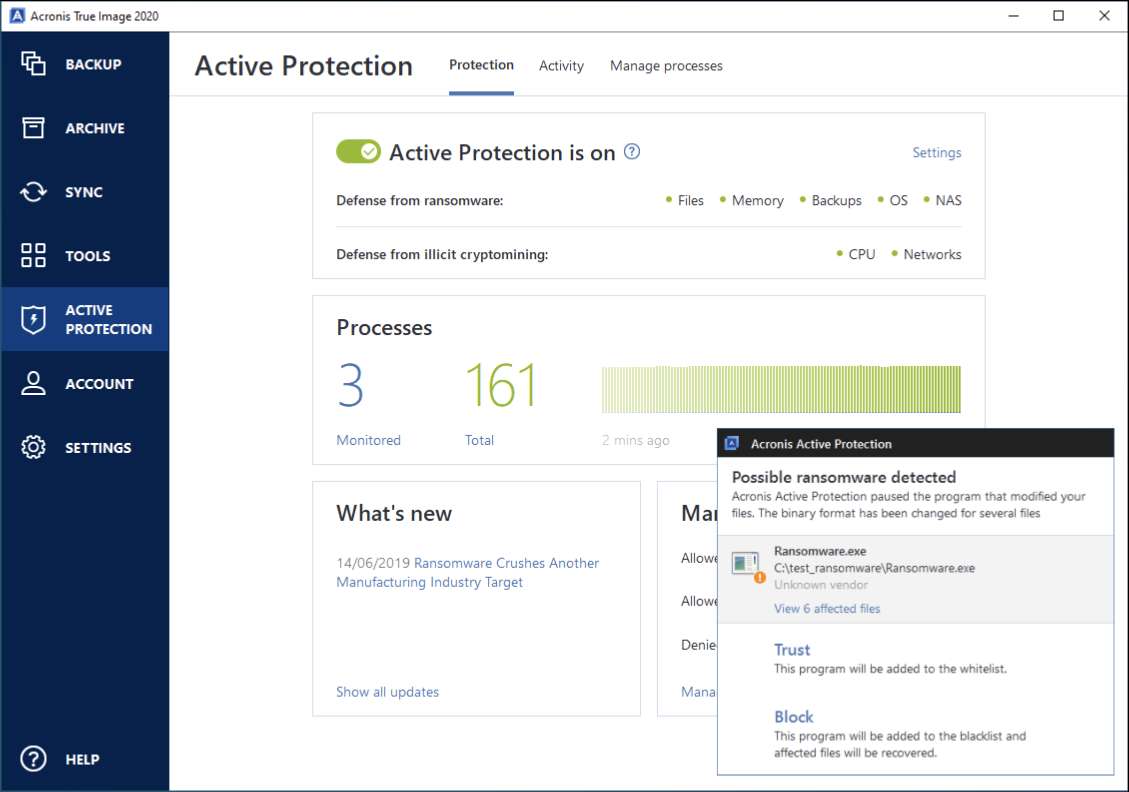Click the Tools grid icon
The width and height of the screenshot is (1129, 792).
[34, 256]
